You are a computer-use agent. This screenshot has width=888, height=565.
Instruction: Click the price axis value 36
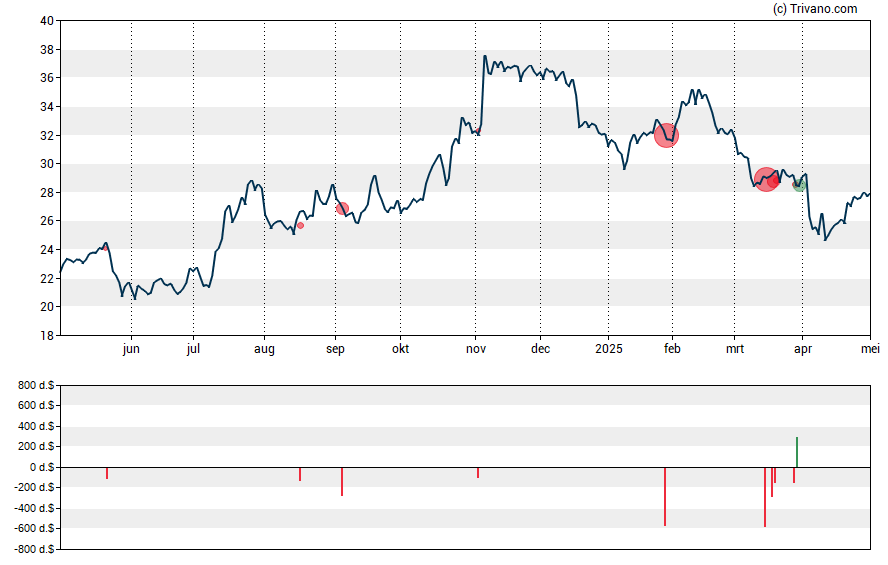coord(47,78)
